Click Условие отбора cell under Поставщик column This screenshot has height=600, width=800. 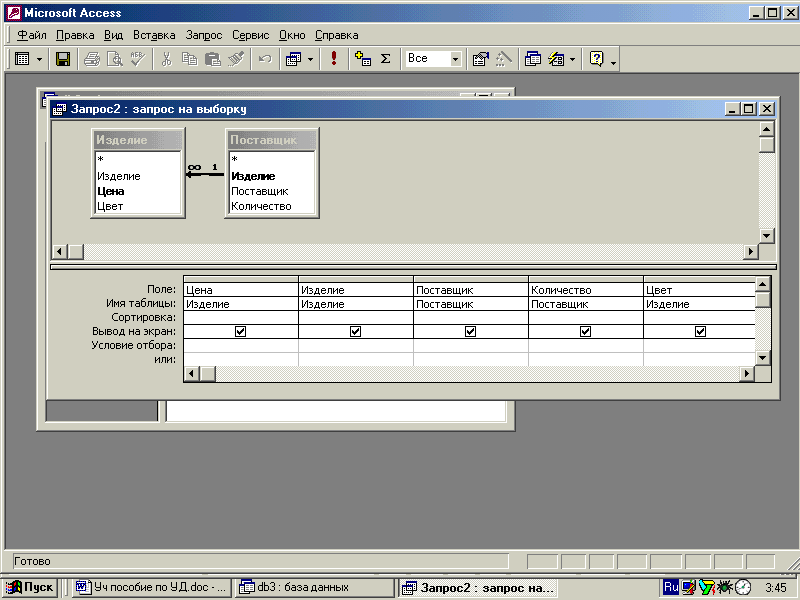(x=470, y=345)
